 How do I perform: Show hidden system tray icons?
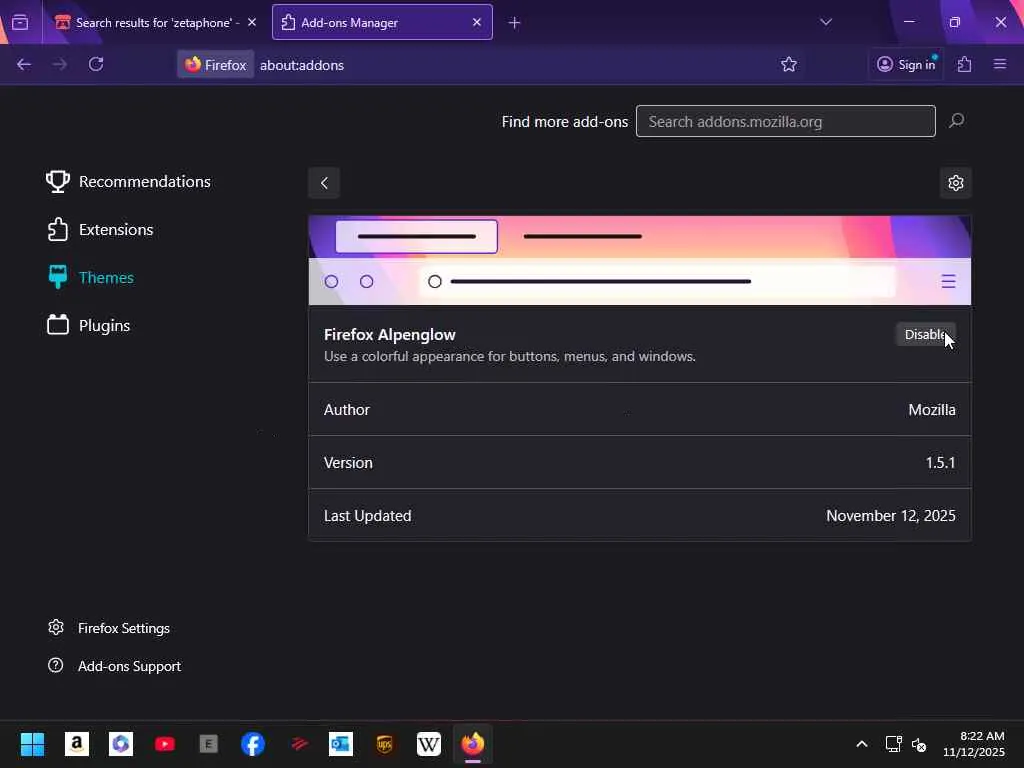tap(862, 744)
